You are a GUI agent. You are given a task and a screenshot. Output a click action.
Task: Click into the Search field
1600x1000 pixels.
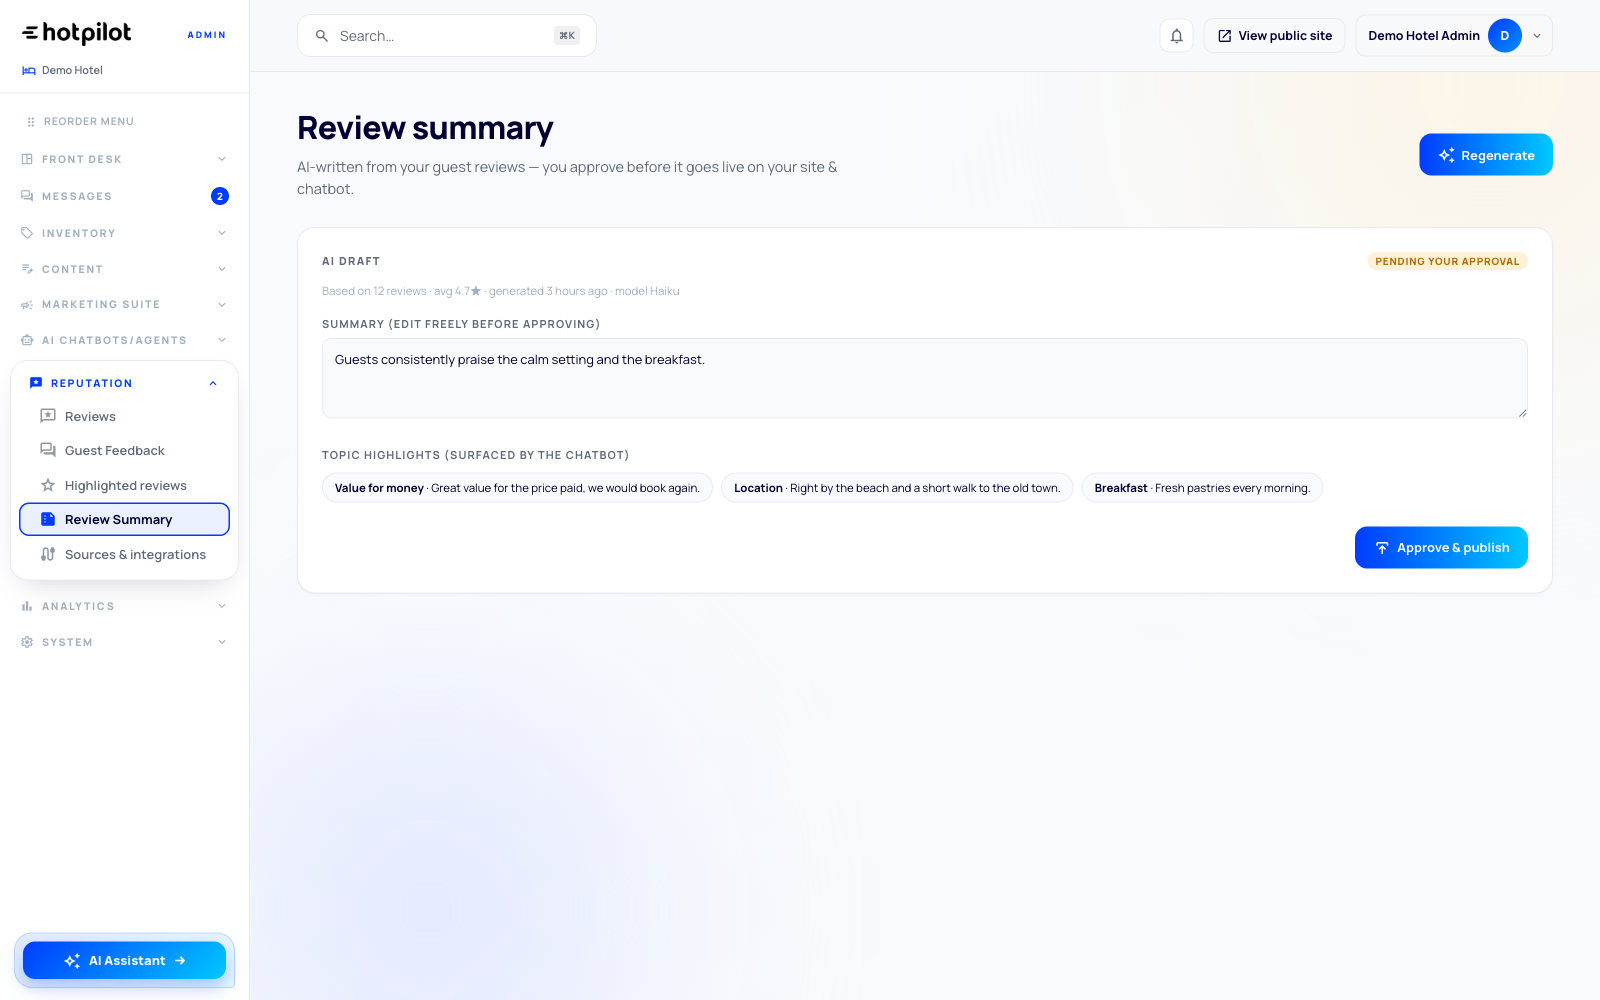447,36
